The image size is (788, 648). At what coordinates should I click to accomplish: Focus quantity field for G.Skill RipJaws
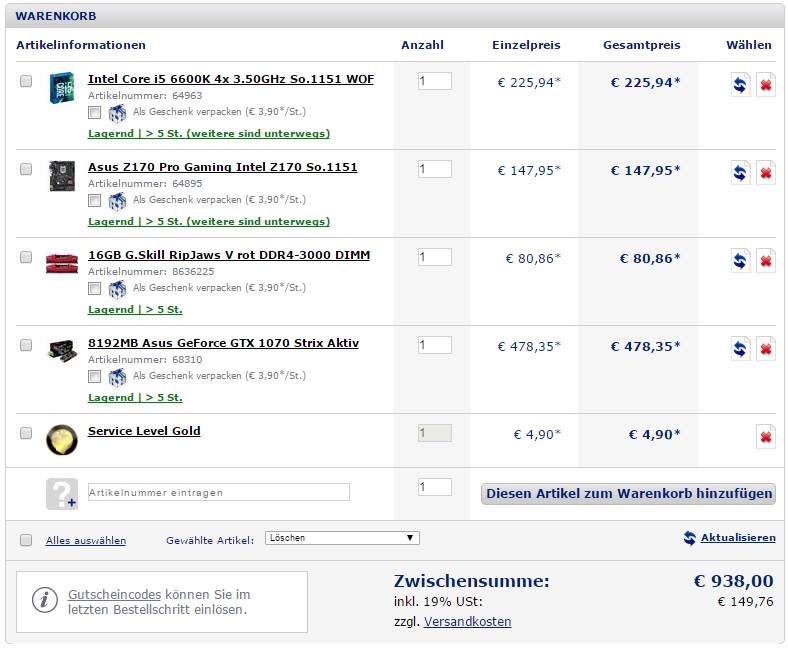pyautogui.click(x=435, y=257)
